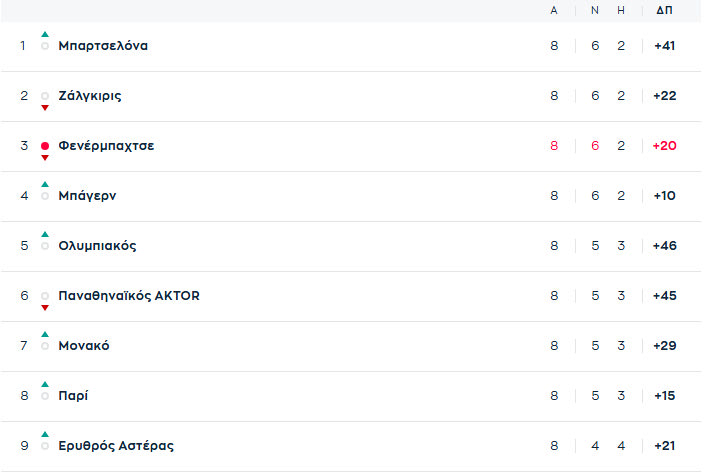This screenshot has height=473, width=705.
Task: Click the red live dot beside Φενέρμπαχτσε
Action: tap(45, 146)
